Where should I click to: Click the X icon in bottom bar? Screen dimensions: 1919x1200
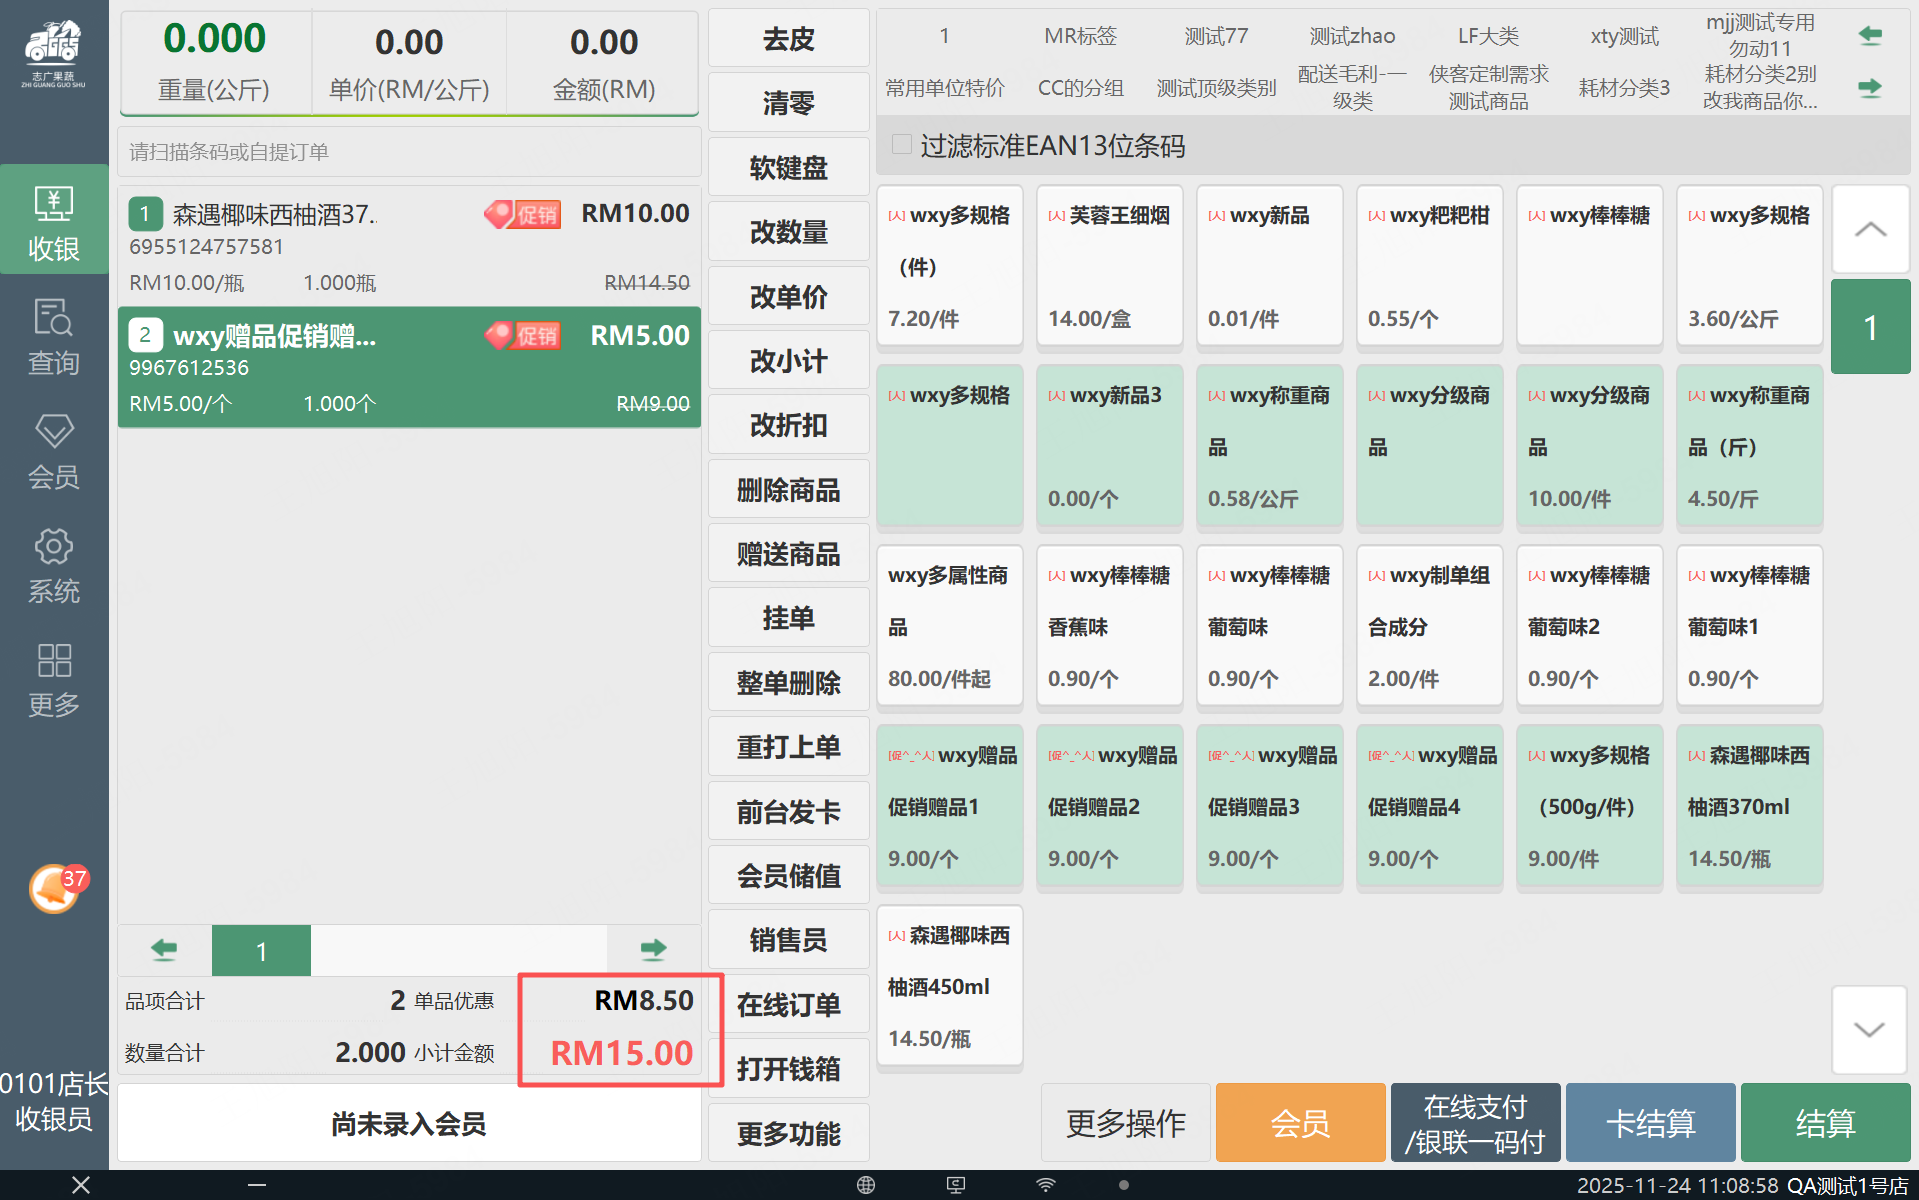[x=81, y=1185]
